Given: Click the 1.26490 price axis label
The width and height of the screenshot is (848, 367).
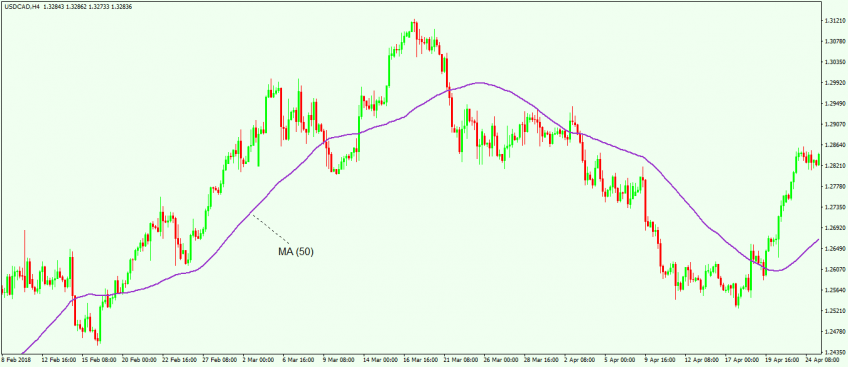Looking at the screenshot, I should [x=836, y=249].
